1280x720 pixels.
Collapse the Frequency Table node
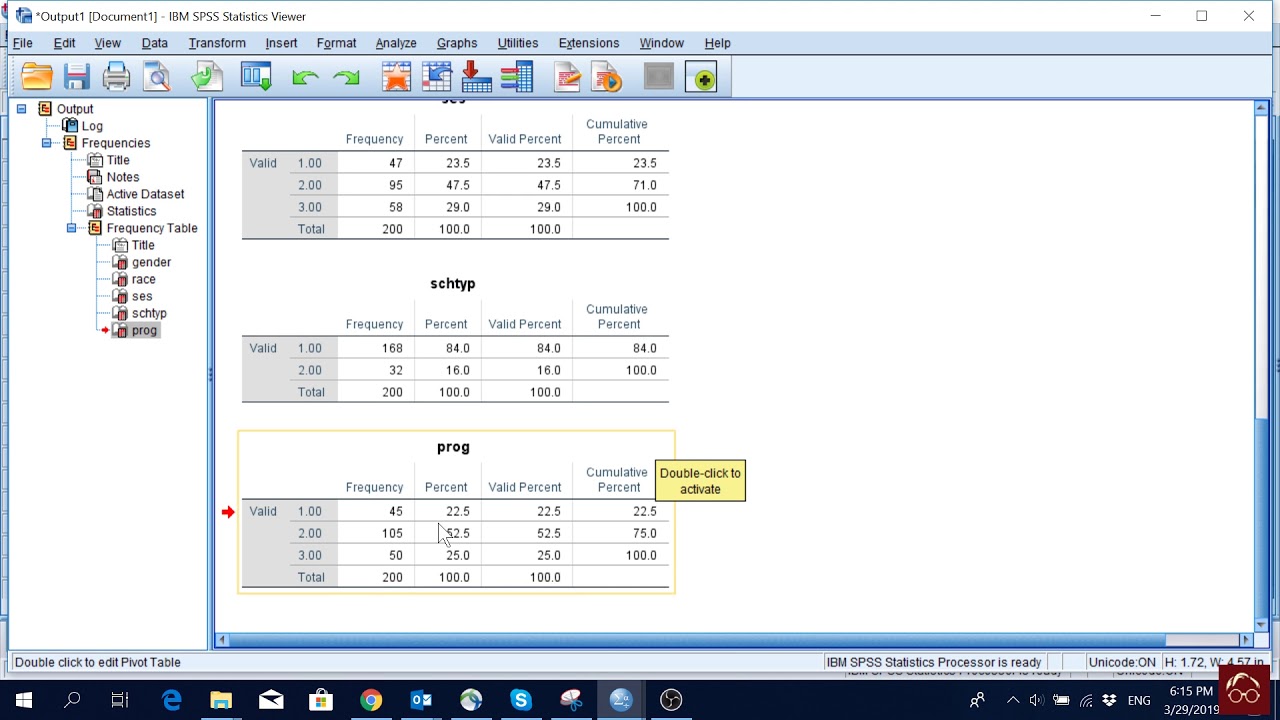pos(71,228)
